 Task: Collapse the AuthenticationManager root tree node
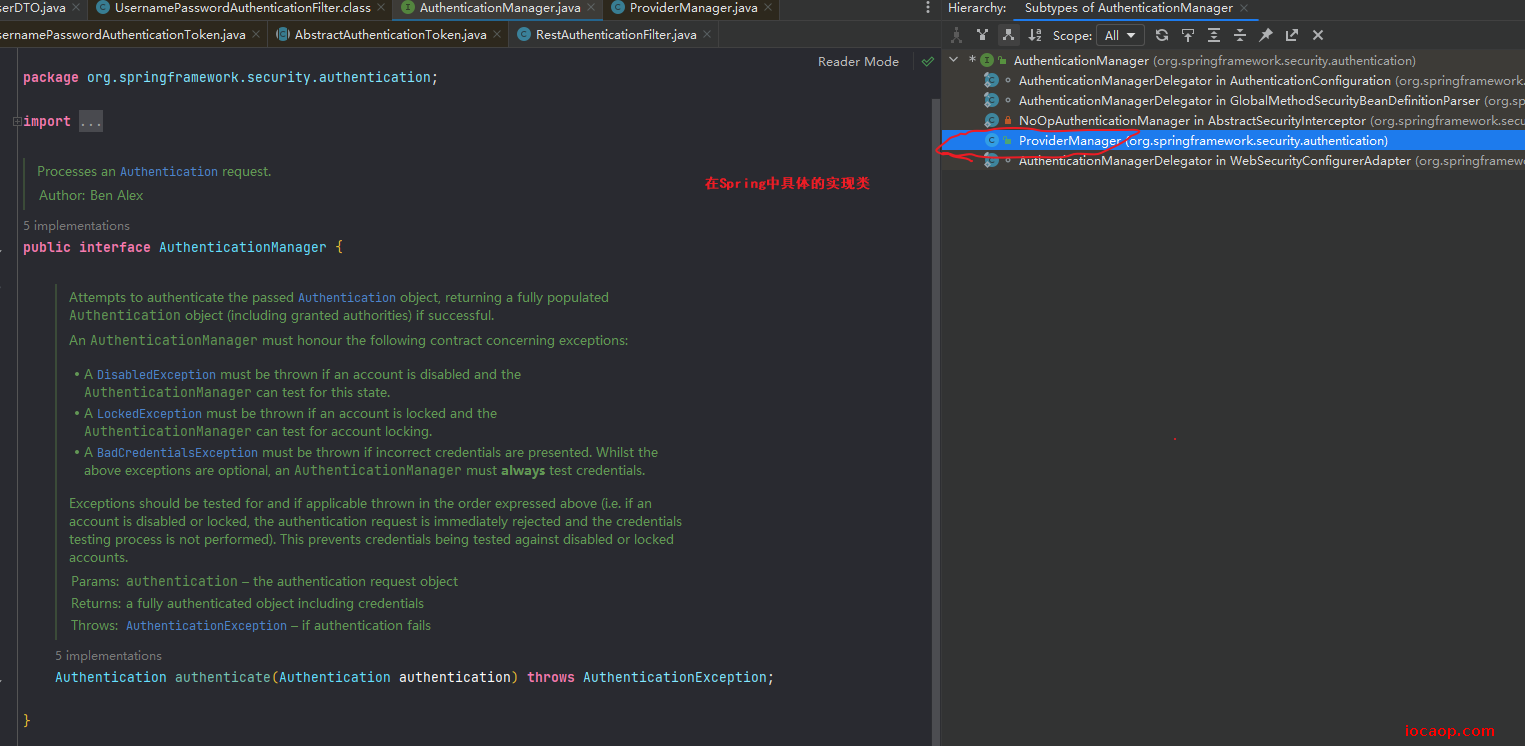(954, 60)
